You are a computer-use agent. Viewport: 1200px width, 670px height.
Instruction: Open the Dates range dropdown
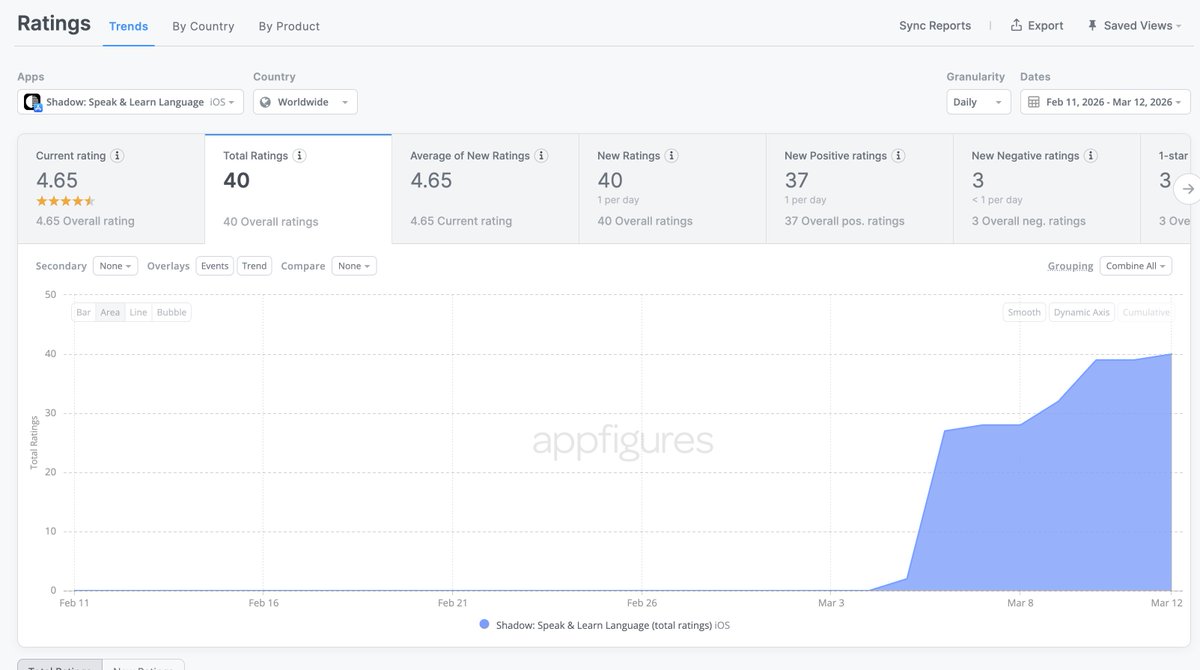click(x=1105, y=102)
